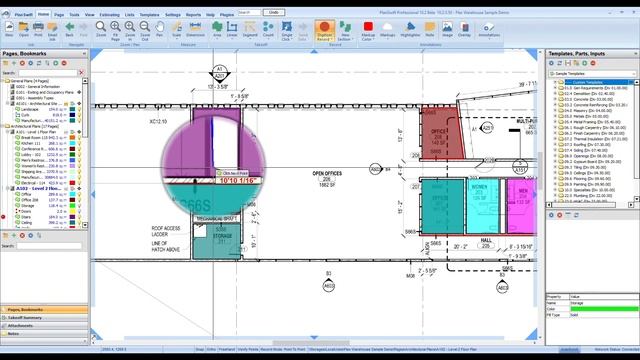Open the Page ribbon tab
Viewport: 640px width, 360px height.
[59, 15]
